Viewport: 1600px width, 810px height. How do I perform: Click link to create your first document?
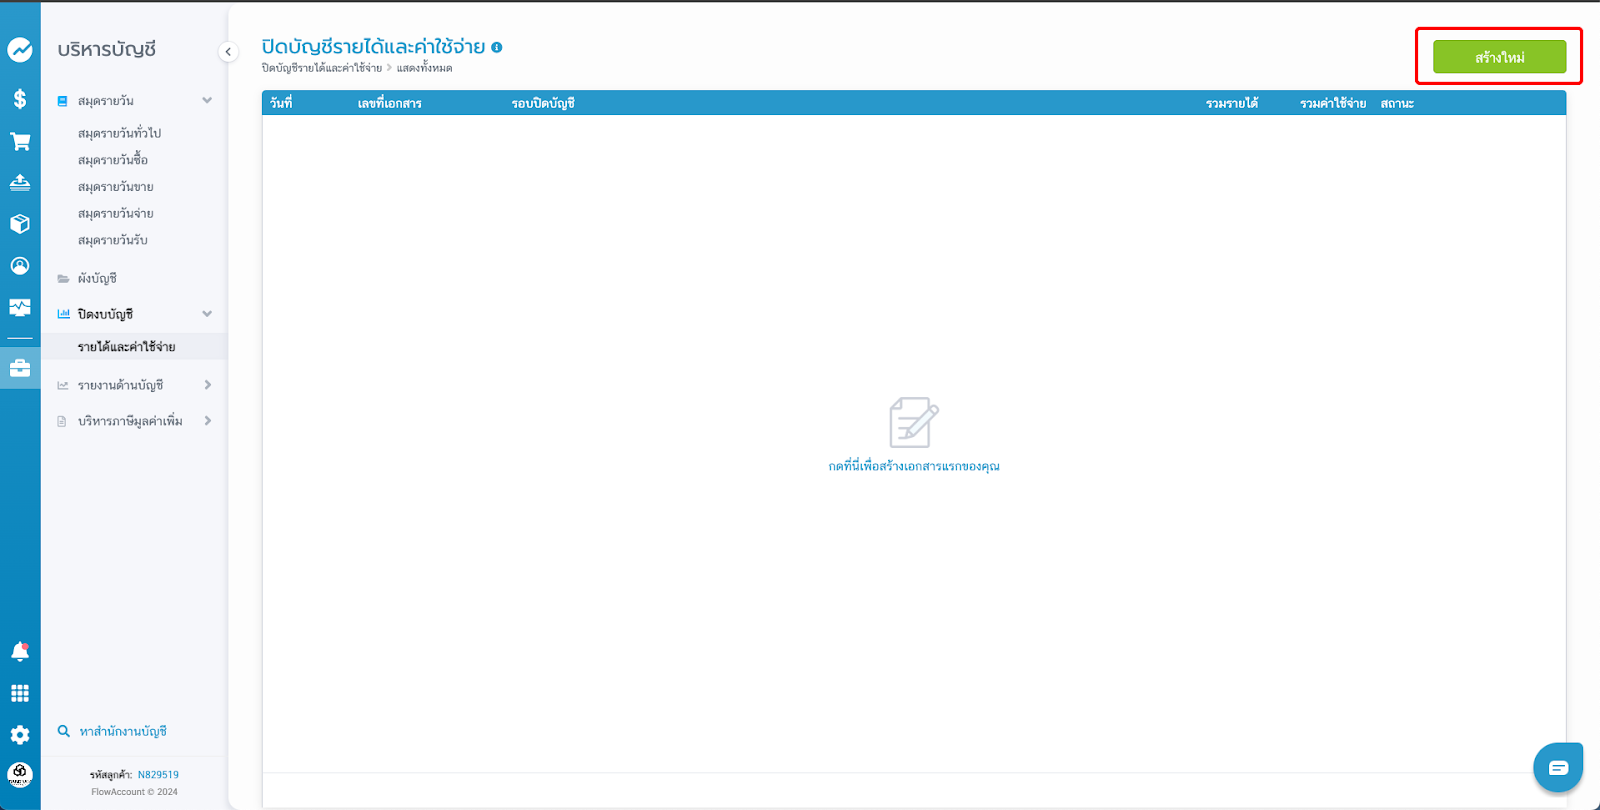coord(913,466)
